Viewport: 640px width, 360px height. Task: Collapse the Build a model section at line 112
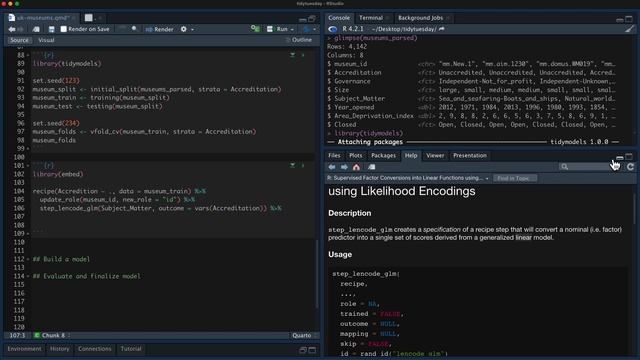coord(28,259)
